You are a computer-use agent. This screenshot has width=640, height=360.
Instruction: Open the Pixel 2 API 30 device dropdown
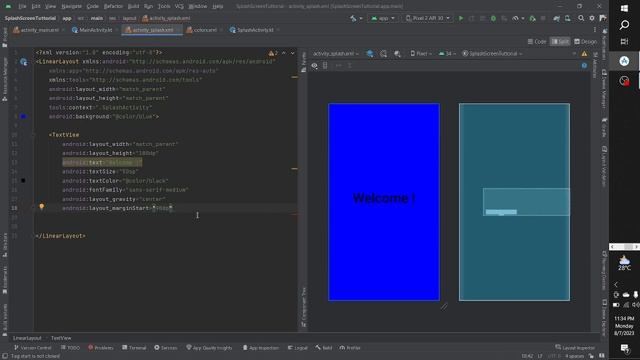[x=427, y=18]
